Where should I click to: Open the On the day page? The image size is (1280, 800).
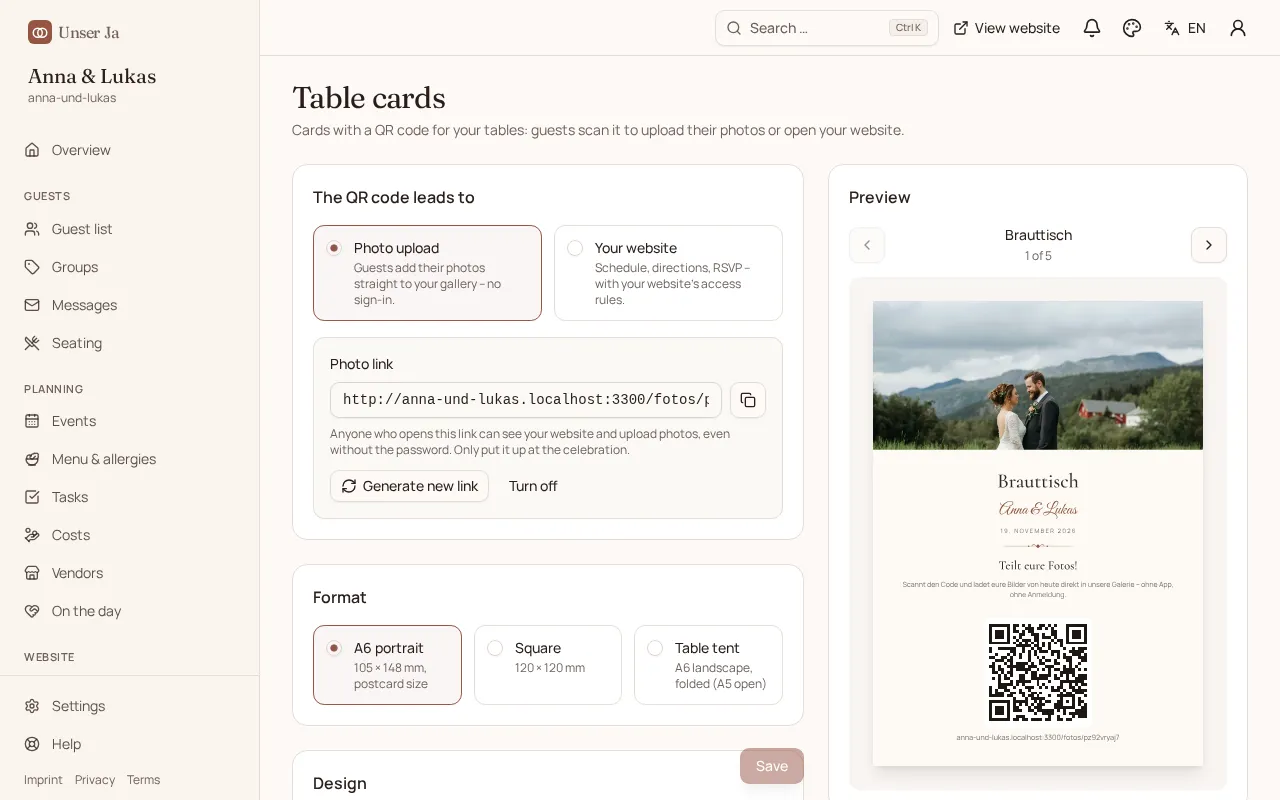pos(130,611)
